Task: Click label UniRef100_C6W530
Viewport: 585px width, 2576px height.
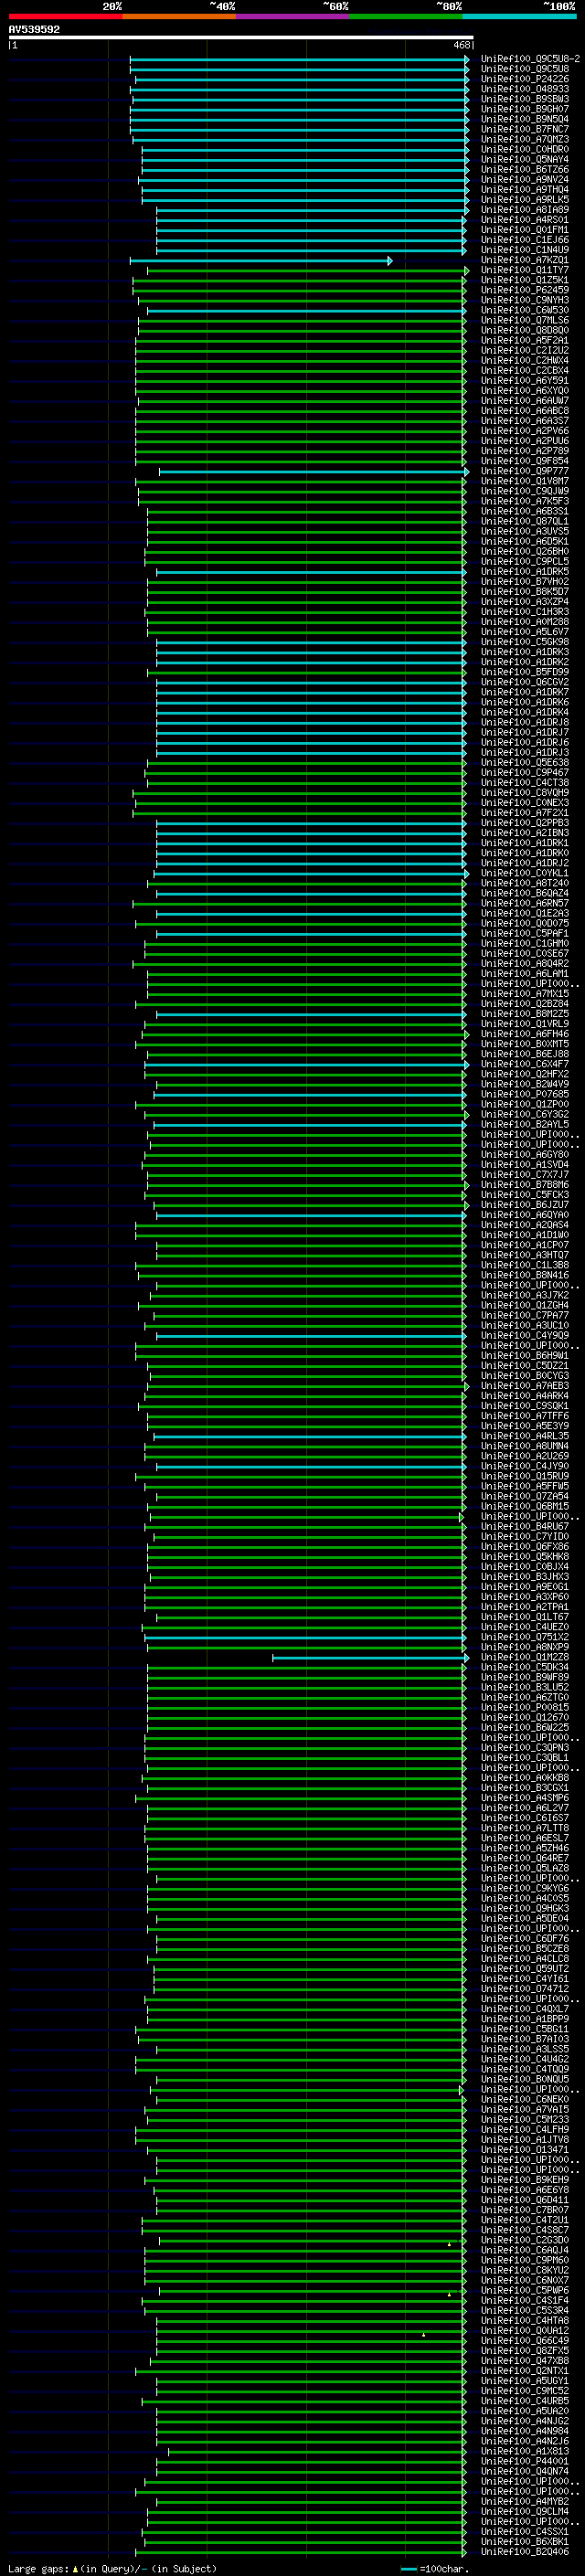Action: (525, 310)
